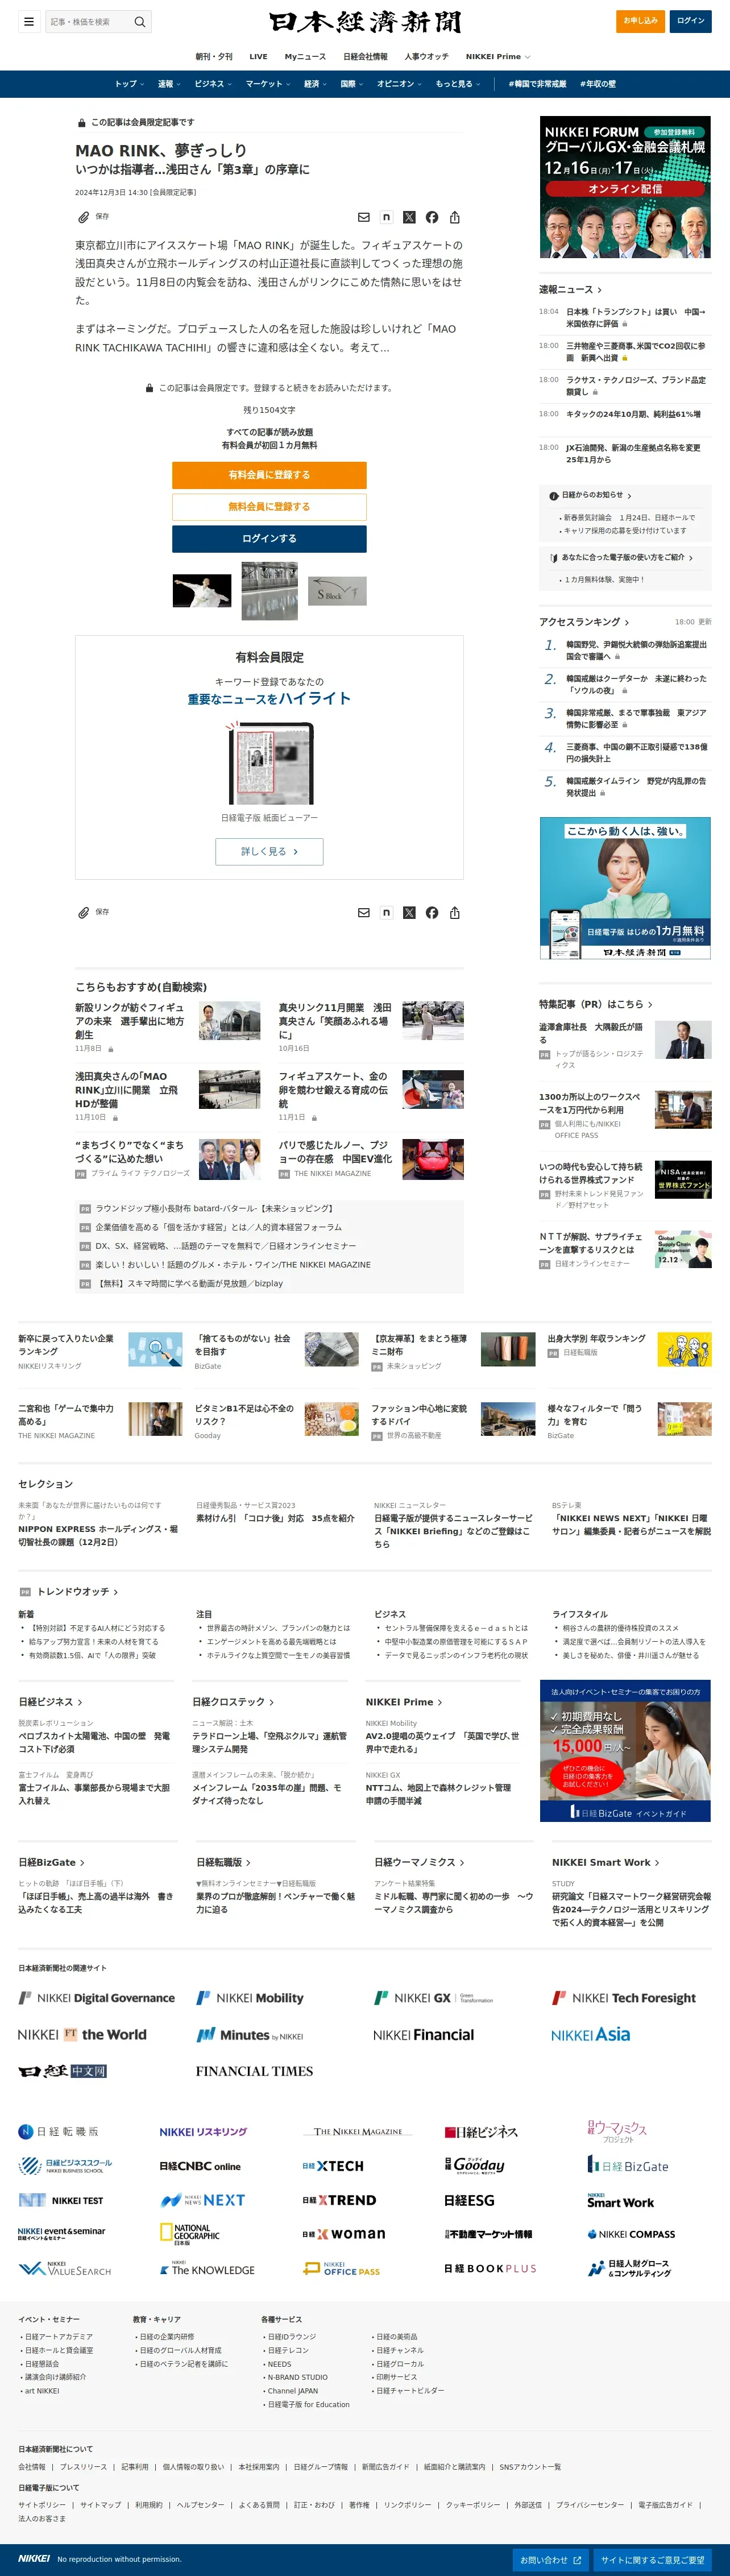This screenshot has height=2576, width=730.
Task: Open the Minutes by NIKKEI logo
Action: (249, 2034)
